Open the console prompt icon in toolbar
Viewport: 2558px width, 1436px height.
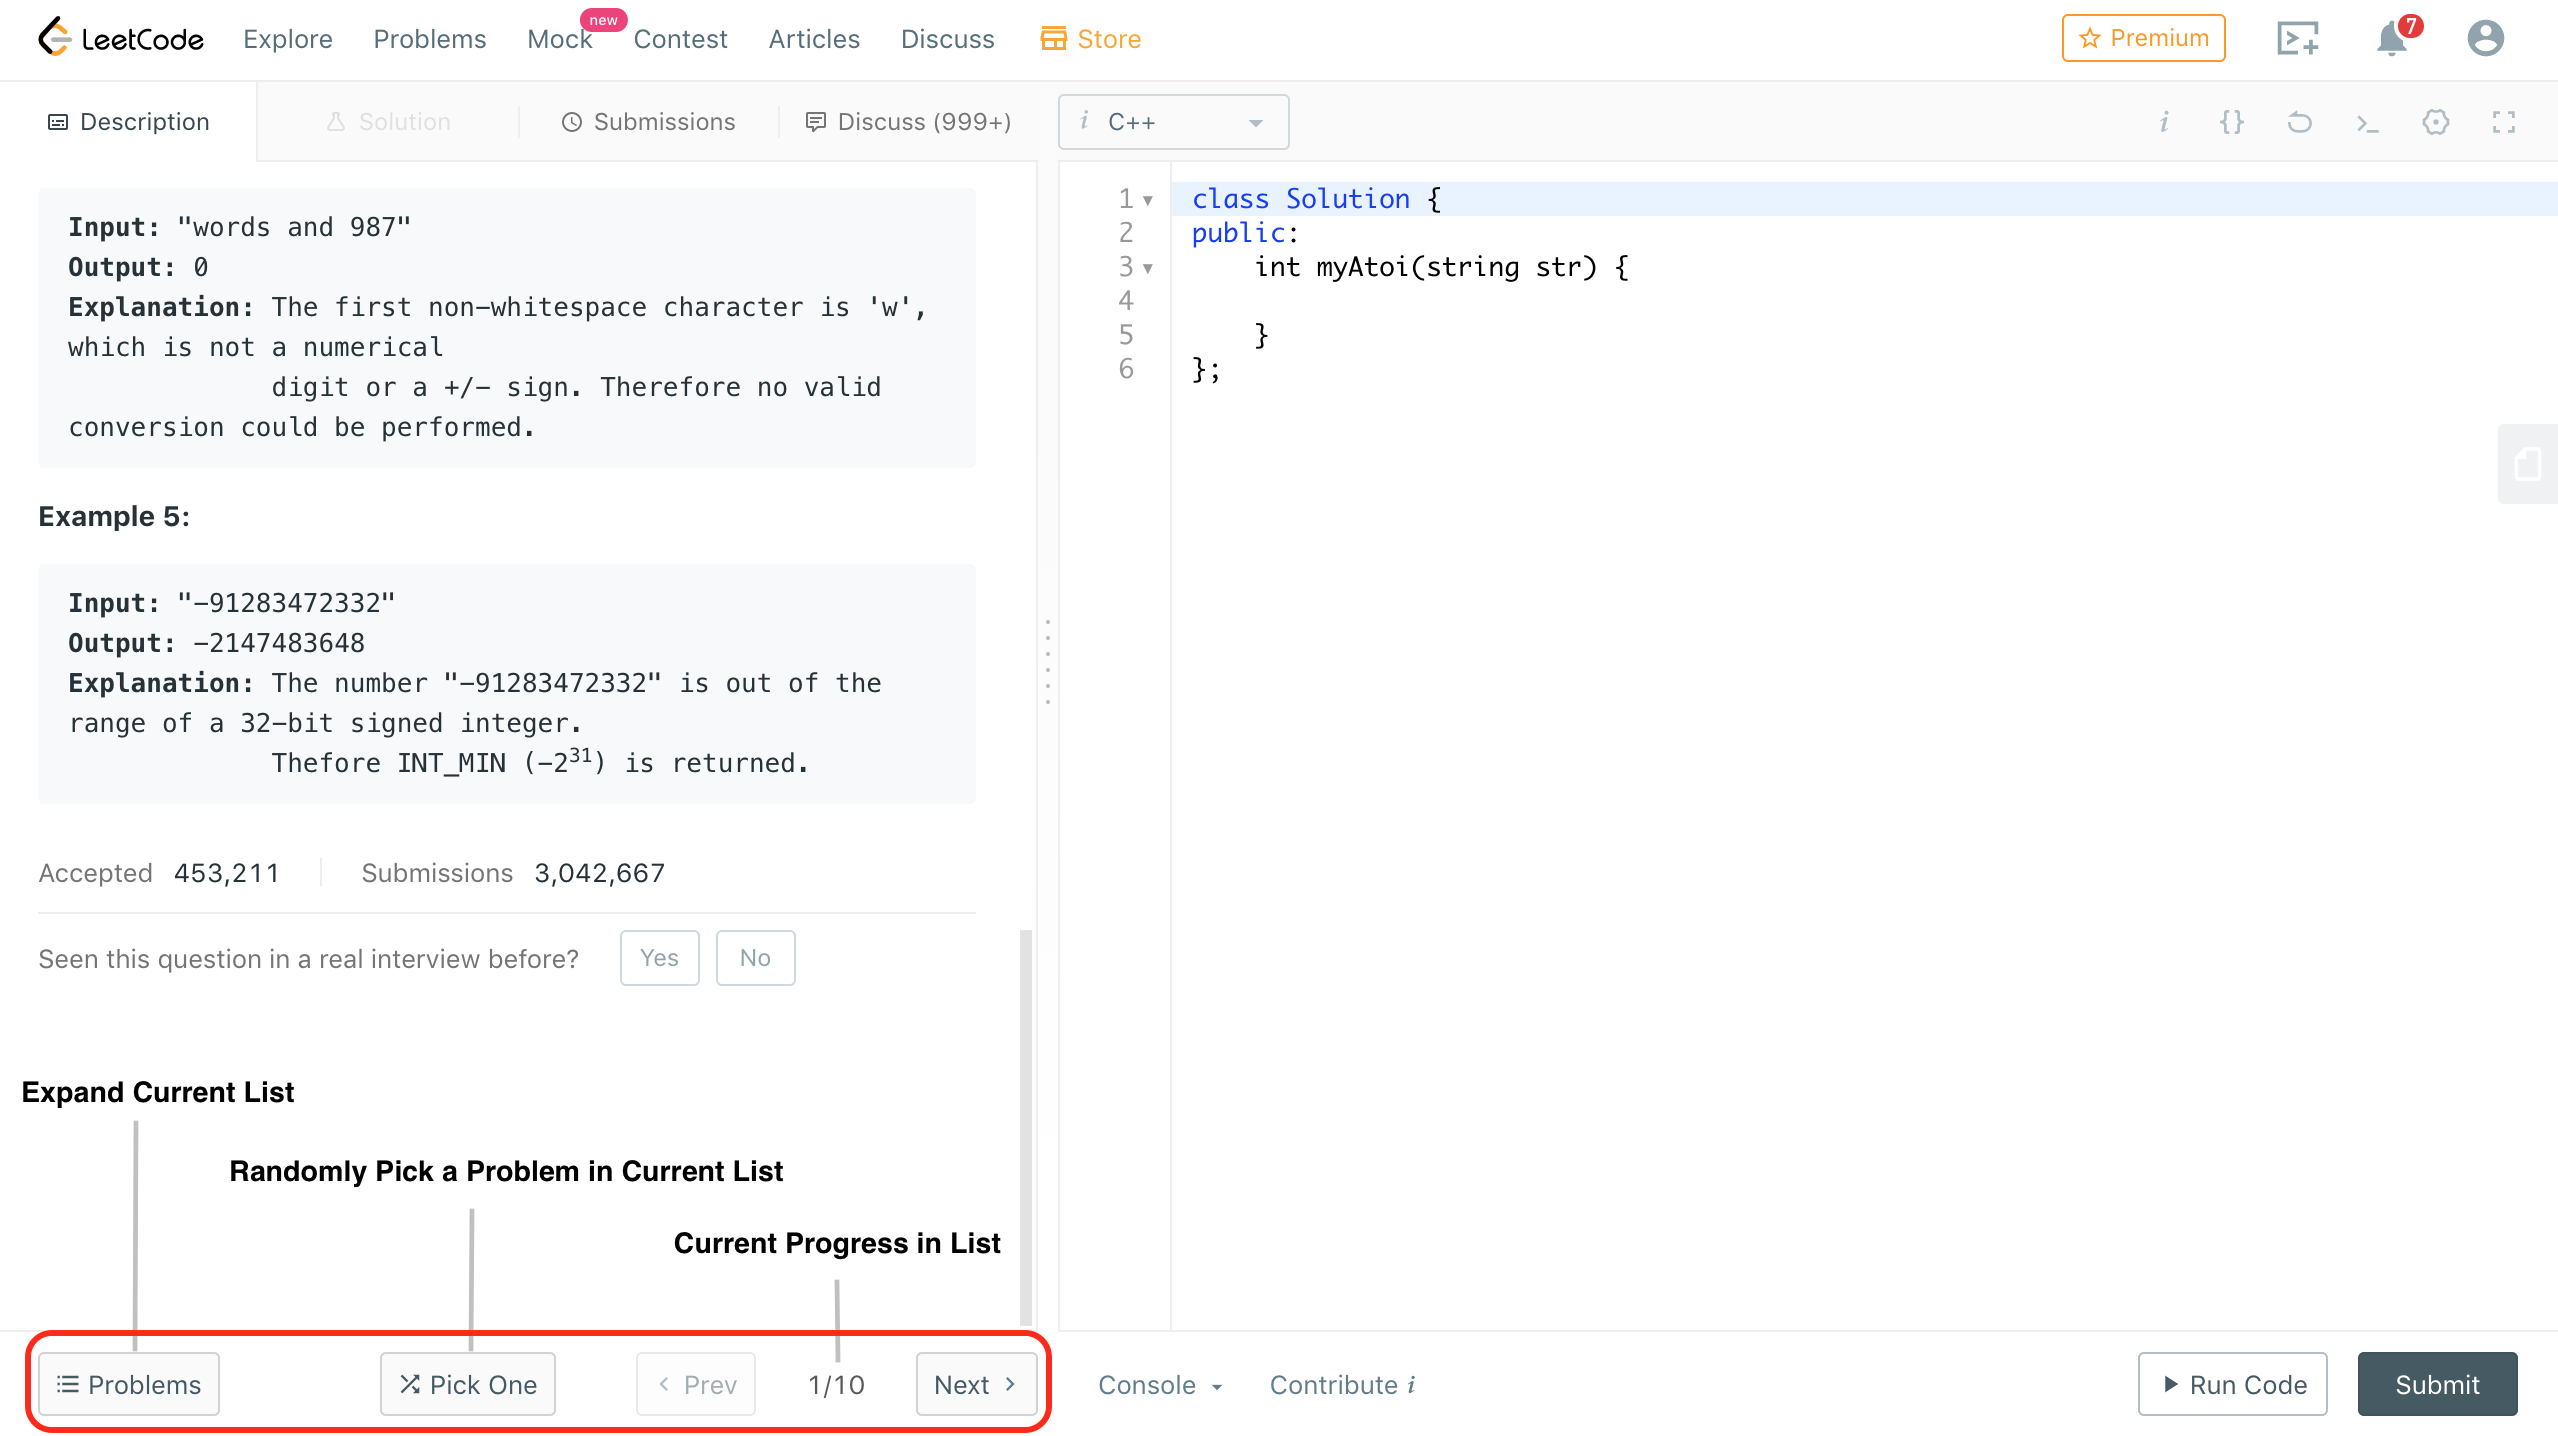(x=2367, y=123)
